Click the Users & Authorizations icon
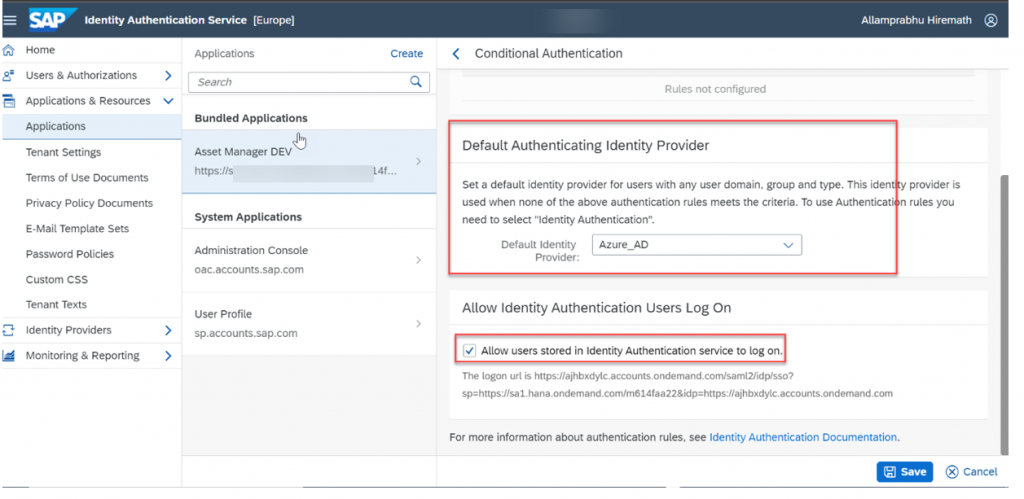The image size is (1024, 499). pos(9,75)
